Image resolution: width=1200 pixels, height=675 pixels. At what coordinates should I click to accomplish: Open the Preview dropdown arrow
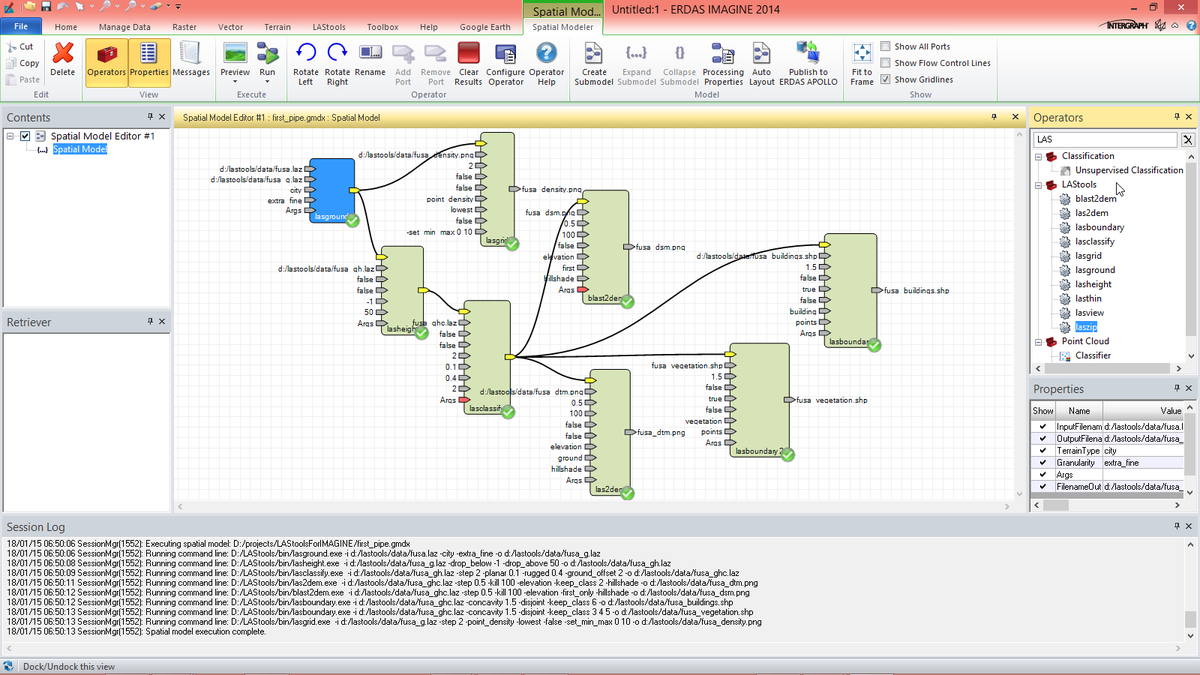click(235, 82)
